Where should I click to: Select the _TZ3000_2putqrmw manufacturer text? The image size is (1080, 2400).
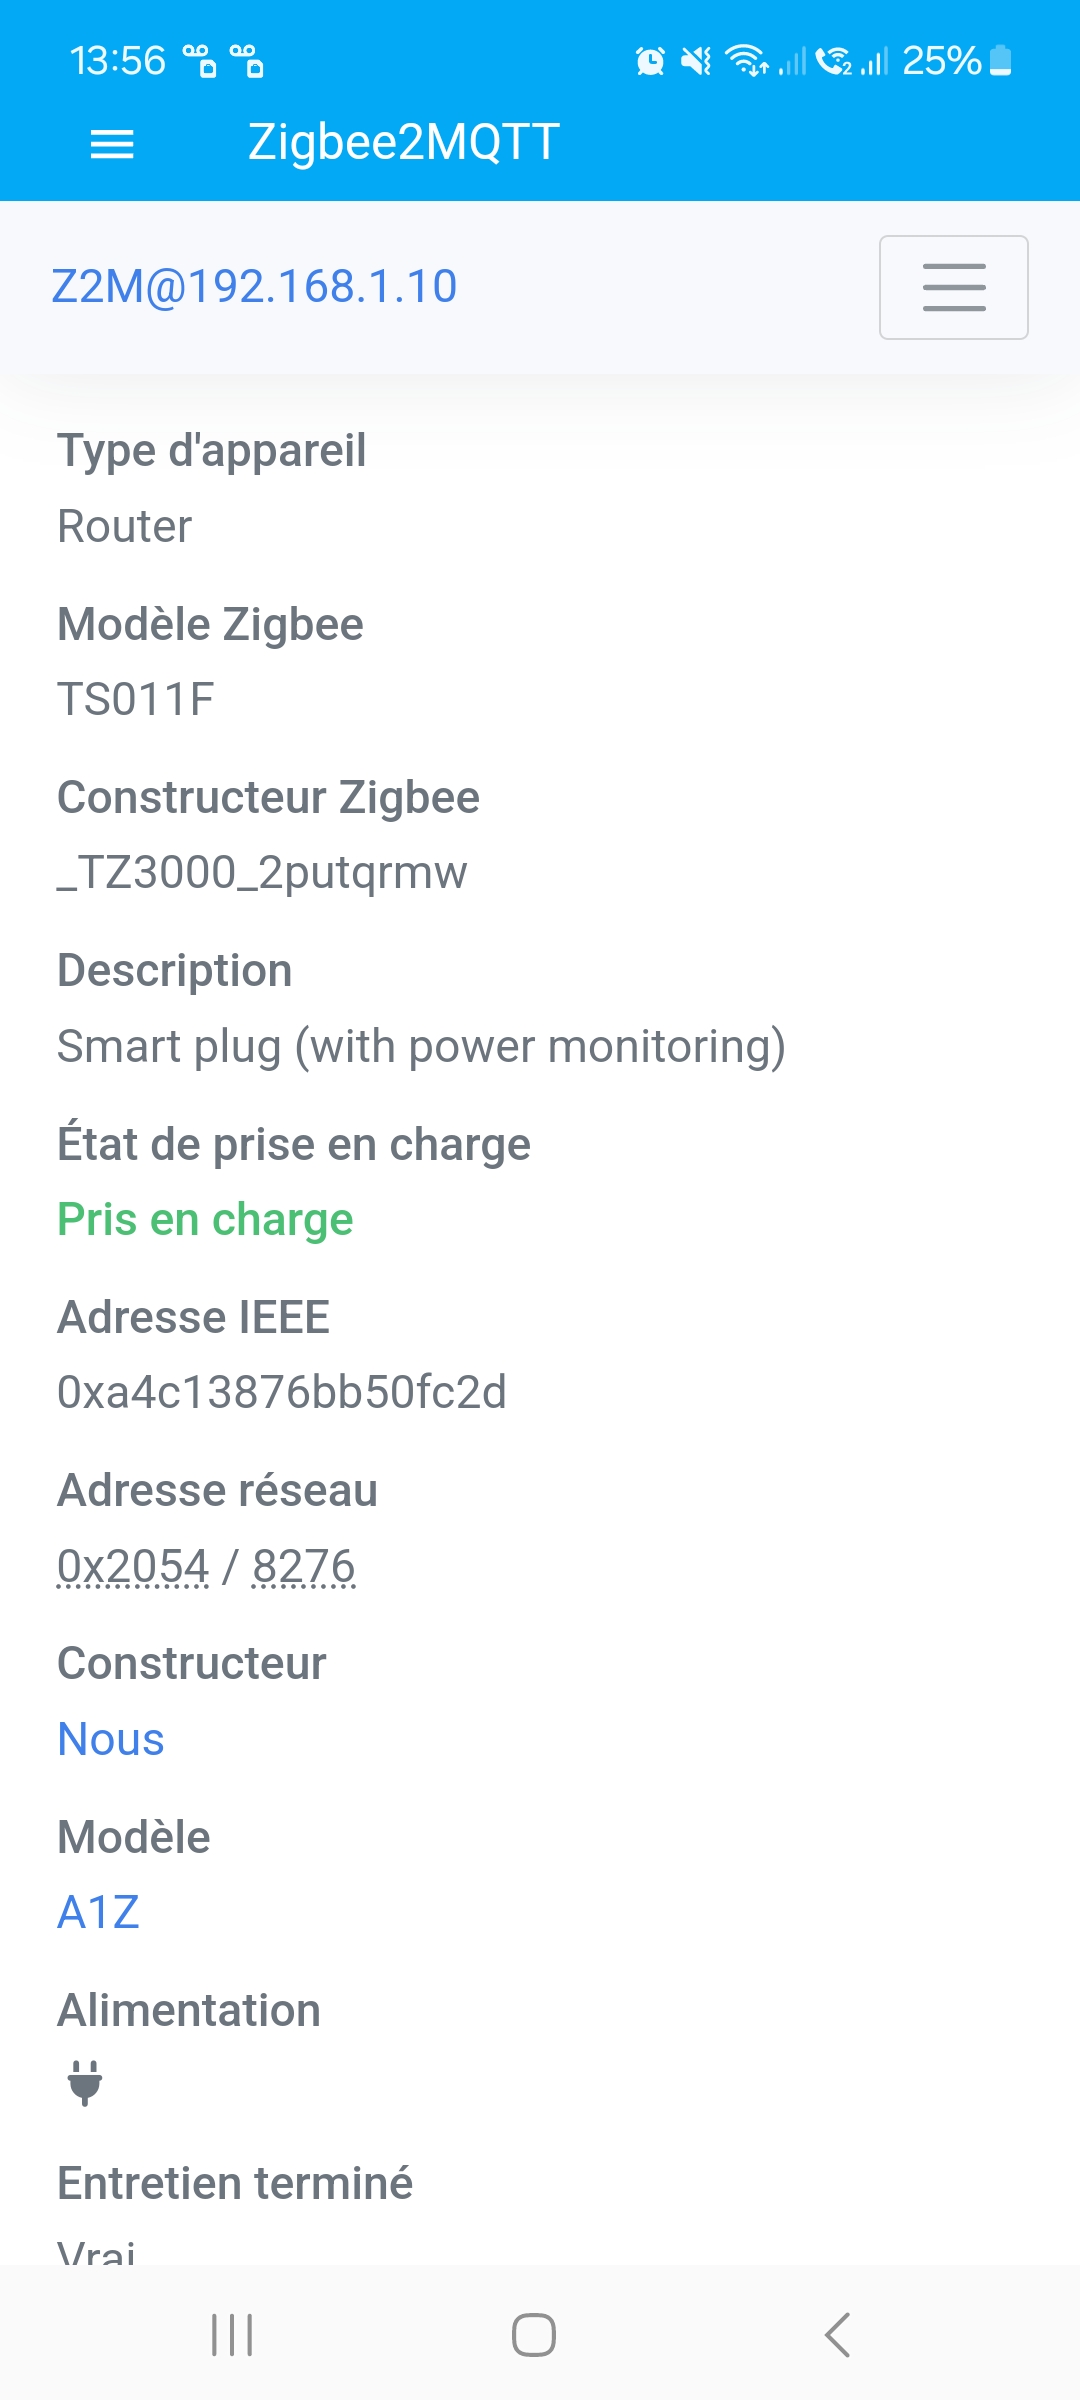pos(262,872)
